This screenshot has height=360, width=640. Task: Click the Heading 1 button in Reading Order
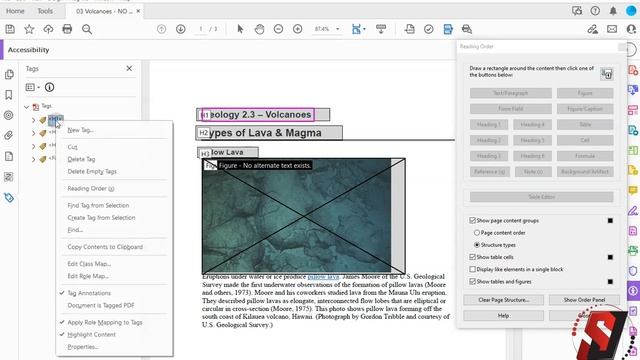(x=489, y=124)
